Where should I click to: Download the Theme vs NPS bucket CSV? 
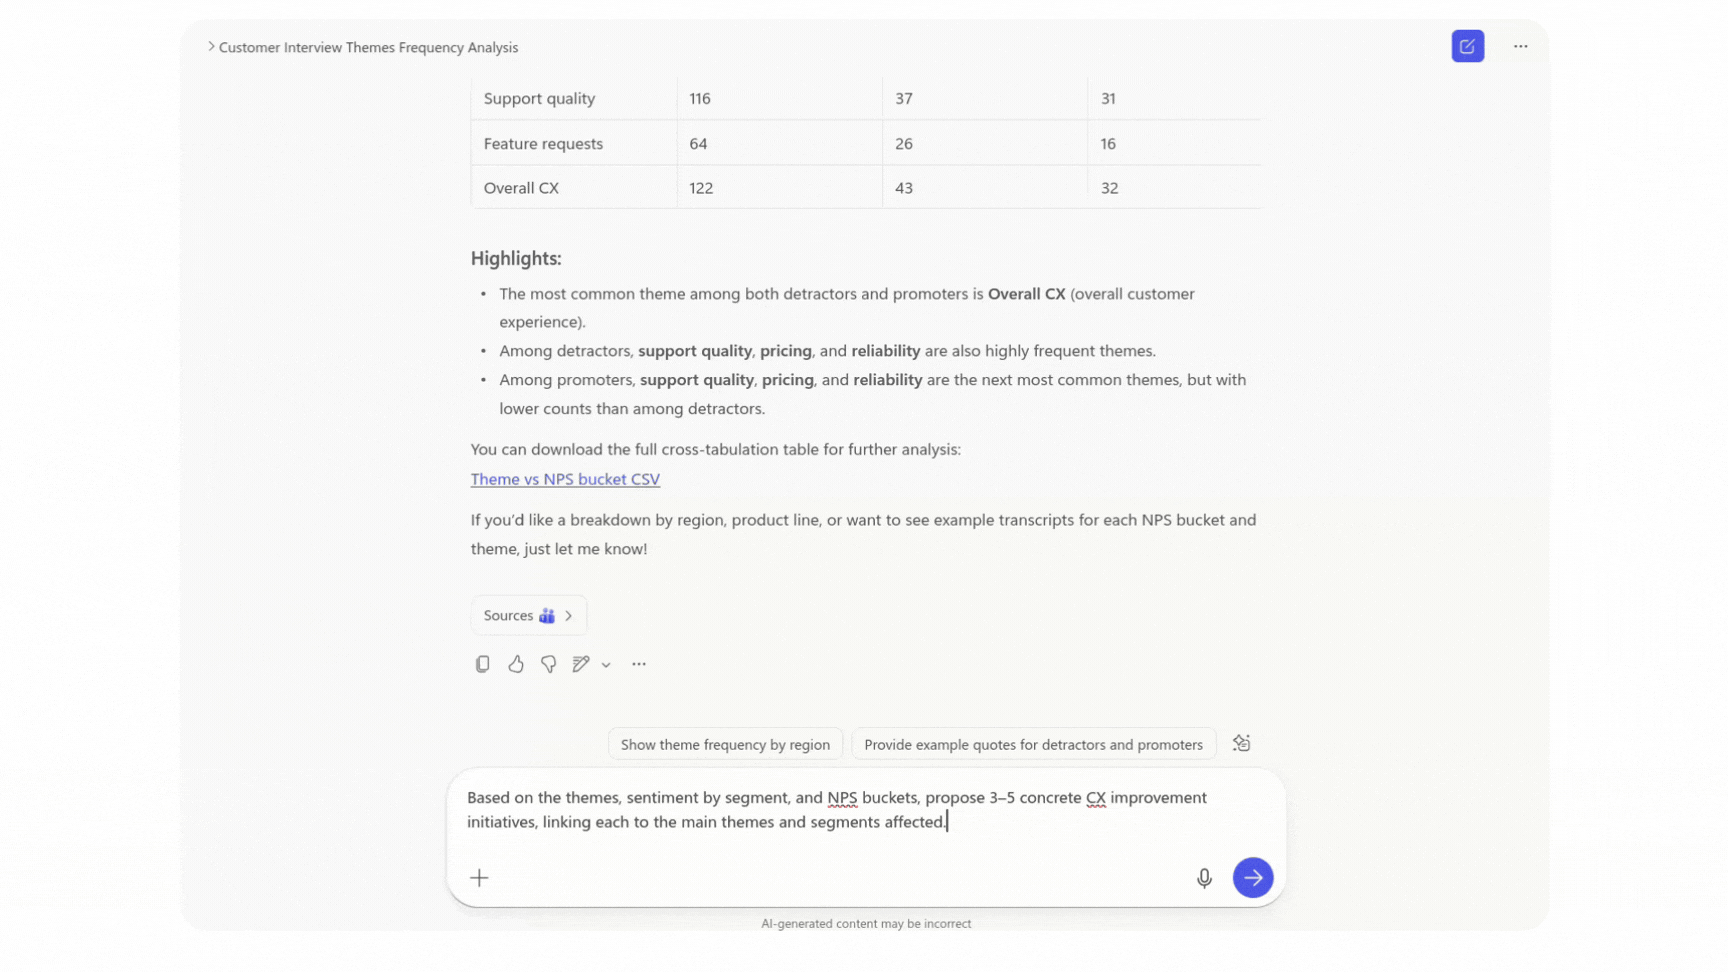pyautogui.click(x=565, y=479)
